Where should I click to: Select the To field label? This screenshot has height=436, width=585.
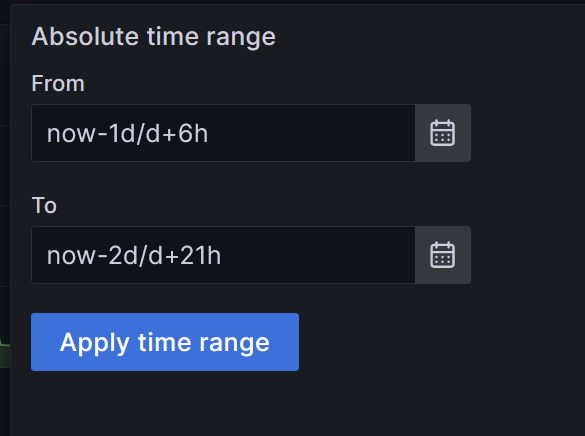(x=44, y=205)
